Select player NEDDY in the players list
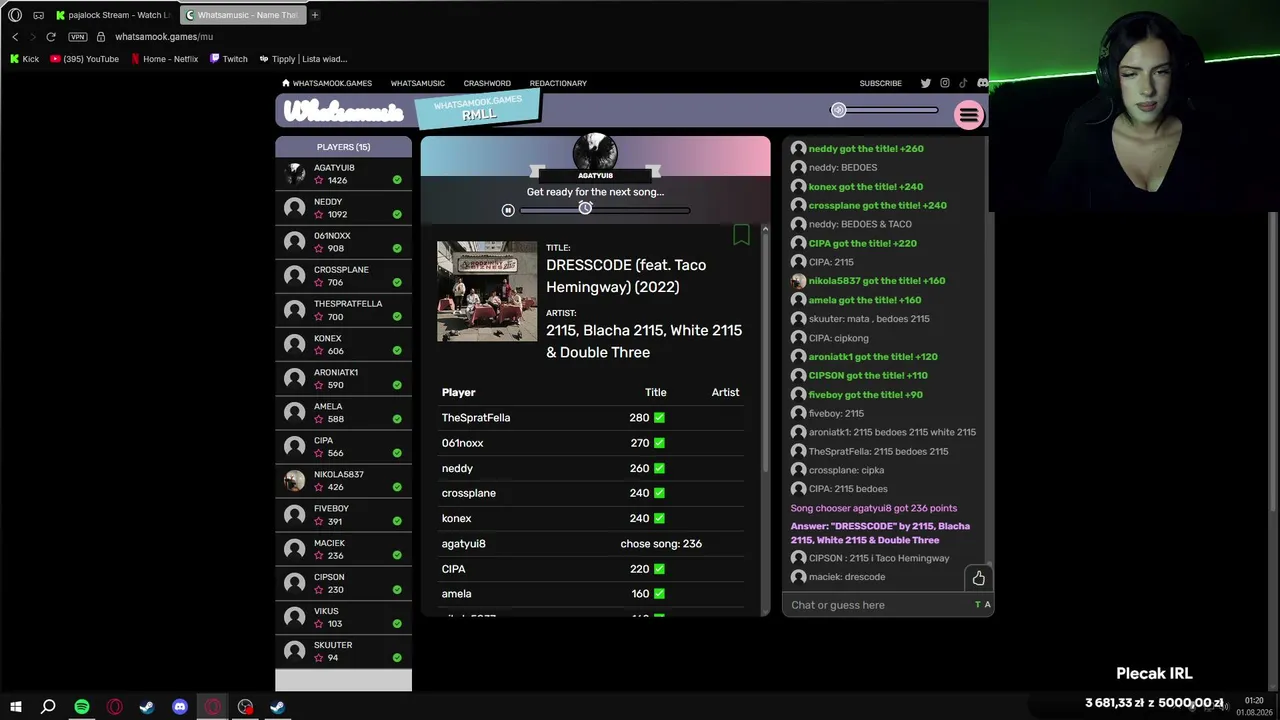The height and width of the screenshot is (720, 1280). (343, 208)
